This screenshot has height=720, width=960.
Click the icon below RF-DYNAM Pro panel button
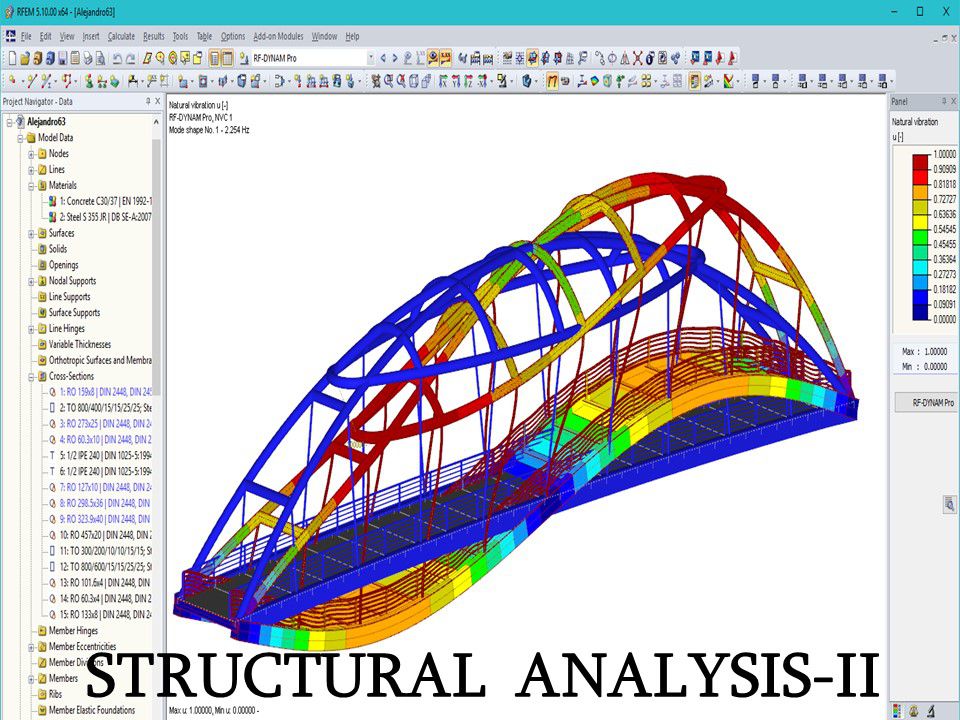tap(948, 506)
